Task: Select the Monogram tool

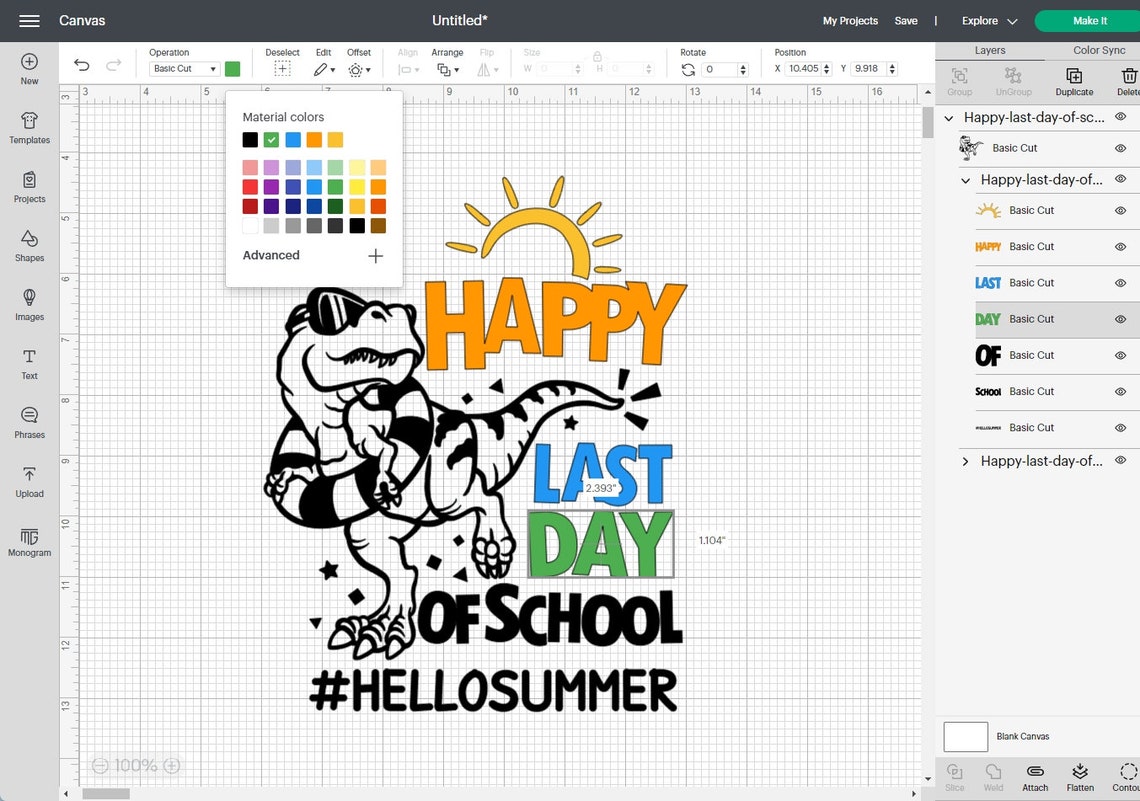Action: tap(28, 542)
